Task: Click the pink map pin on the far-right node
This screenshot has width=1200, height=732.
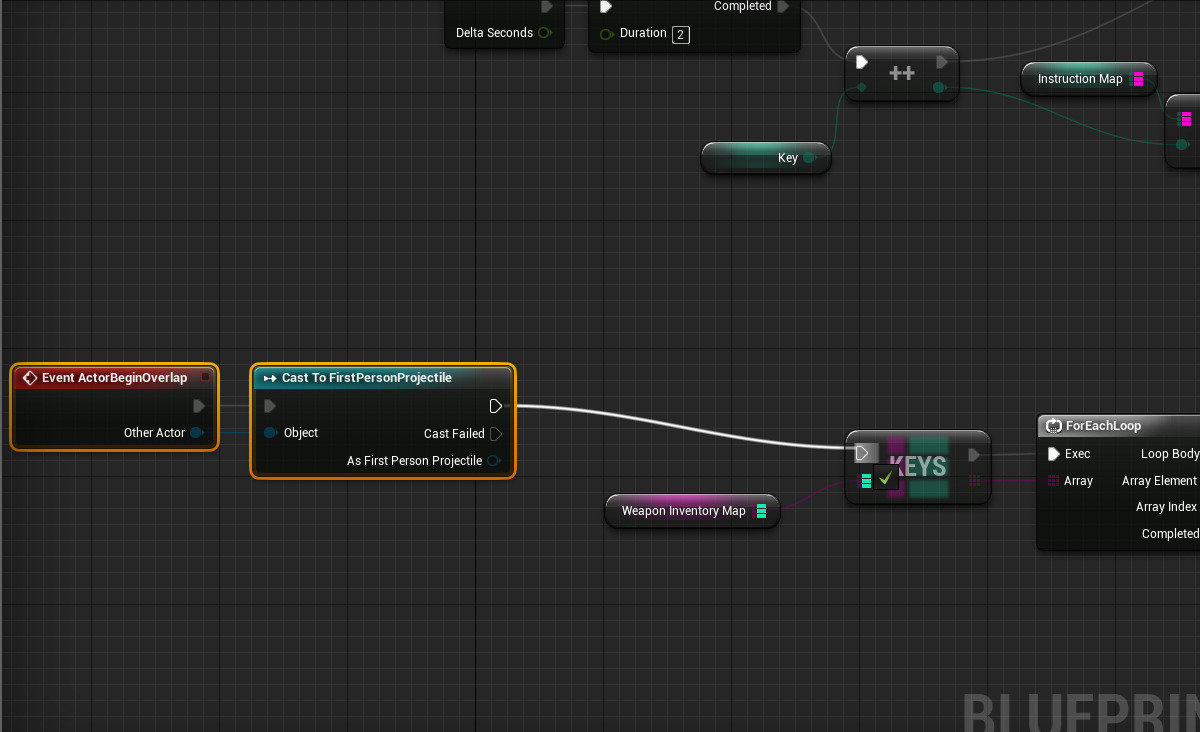Action: pyautogui.click(x=1185, y=118)
